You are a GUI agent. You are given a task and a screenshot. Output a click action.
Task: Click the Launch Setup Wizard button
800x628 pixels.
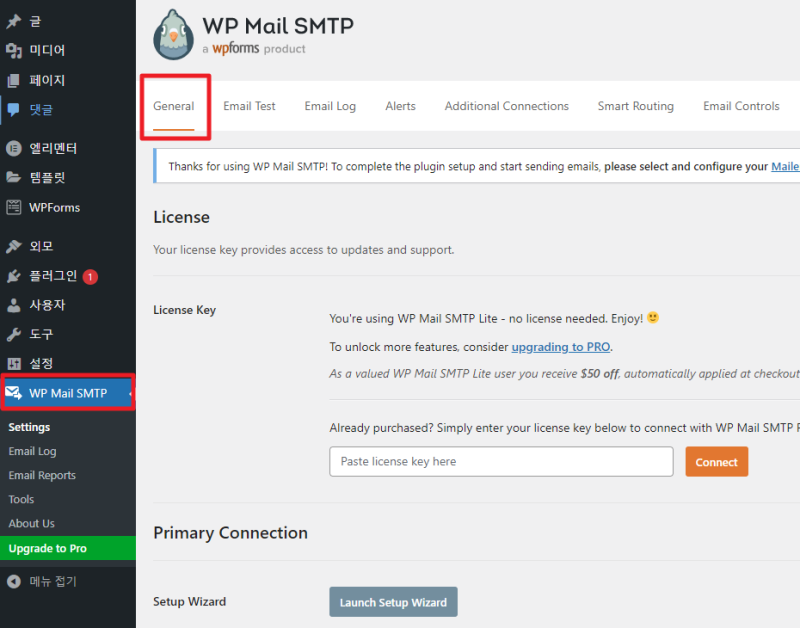[x=393, y=602]
